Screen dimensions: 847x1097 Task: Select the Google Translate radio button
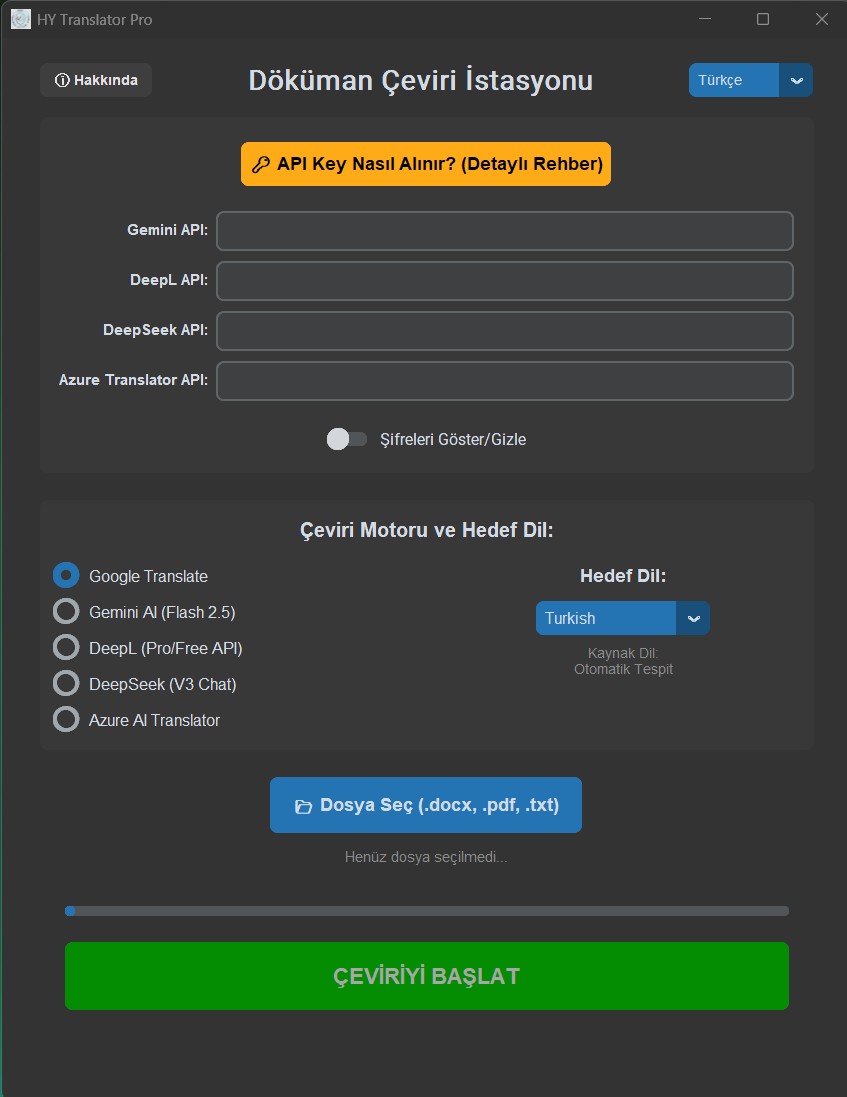click(66, 576)
